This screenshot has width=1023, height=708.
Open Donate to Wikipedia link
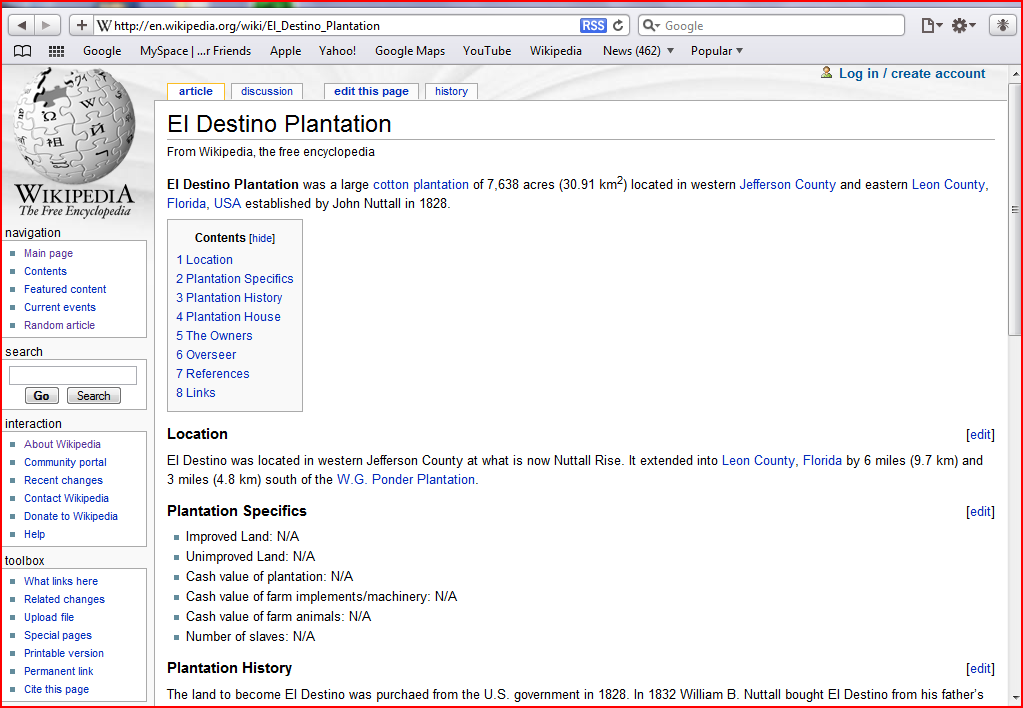point(71,516)
